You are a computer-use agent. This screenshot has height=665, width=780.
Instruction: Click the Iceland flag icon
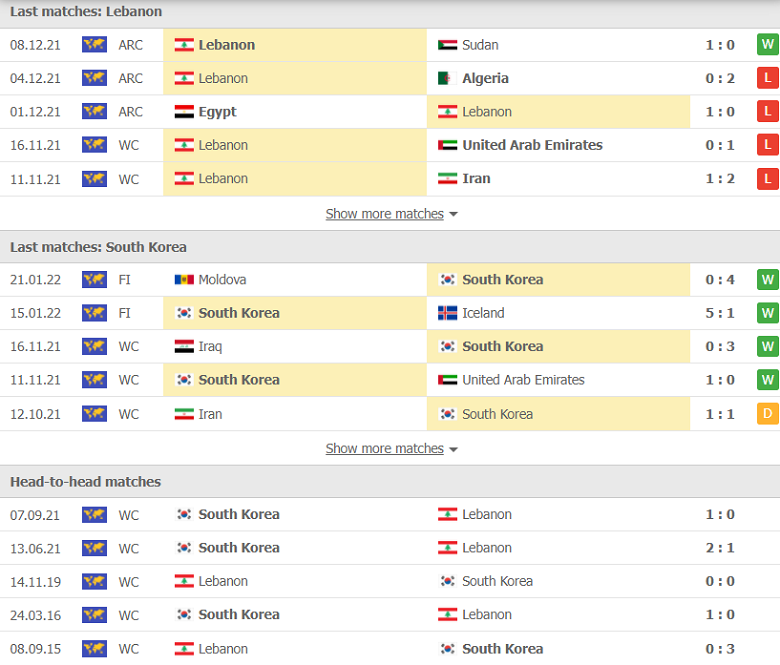point(447,313)
